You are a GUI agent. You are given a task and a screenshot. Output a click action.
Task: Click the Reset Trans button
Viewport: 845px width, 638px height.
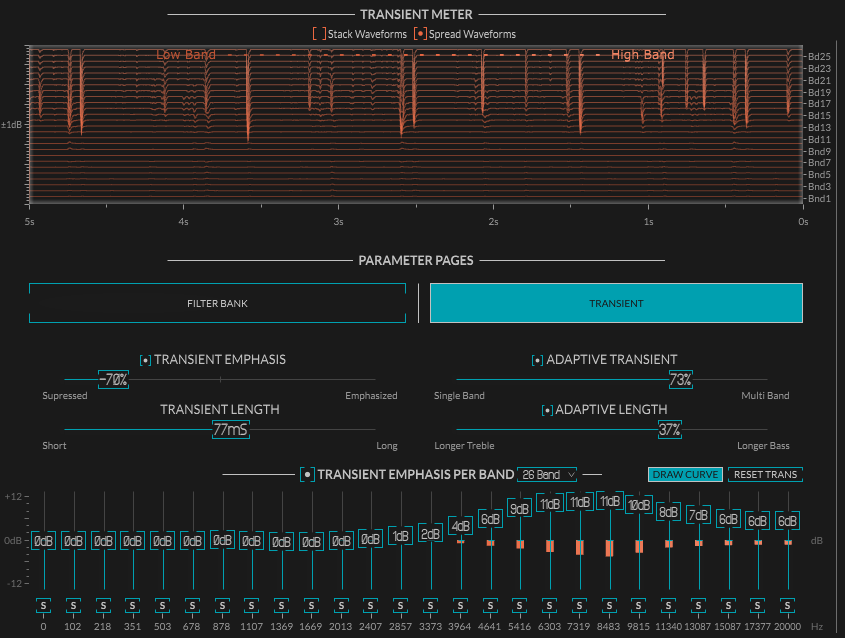[x=765, y=475]
